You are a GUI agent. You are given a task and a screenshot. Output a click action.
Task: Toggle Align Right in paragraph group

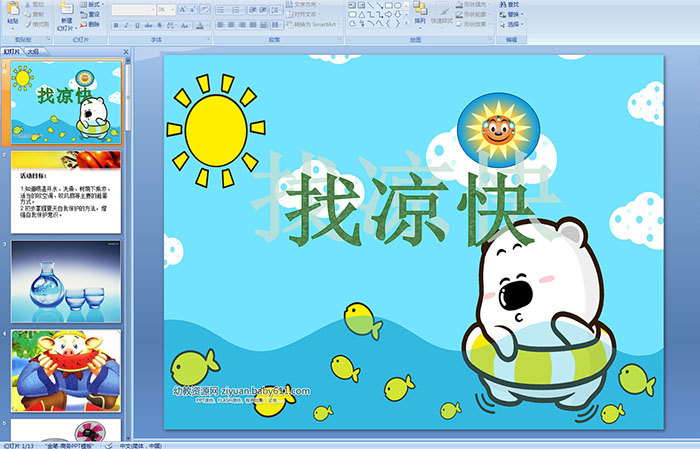click(x=242, y=25)
